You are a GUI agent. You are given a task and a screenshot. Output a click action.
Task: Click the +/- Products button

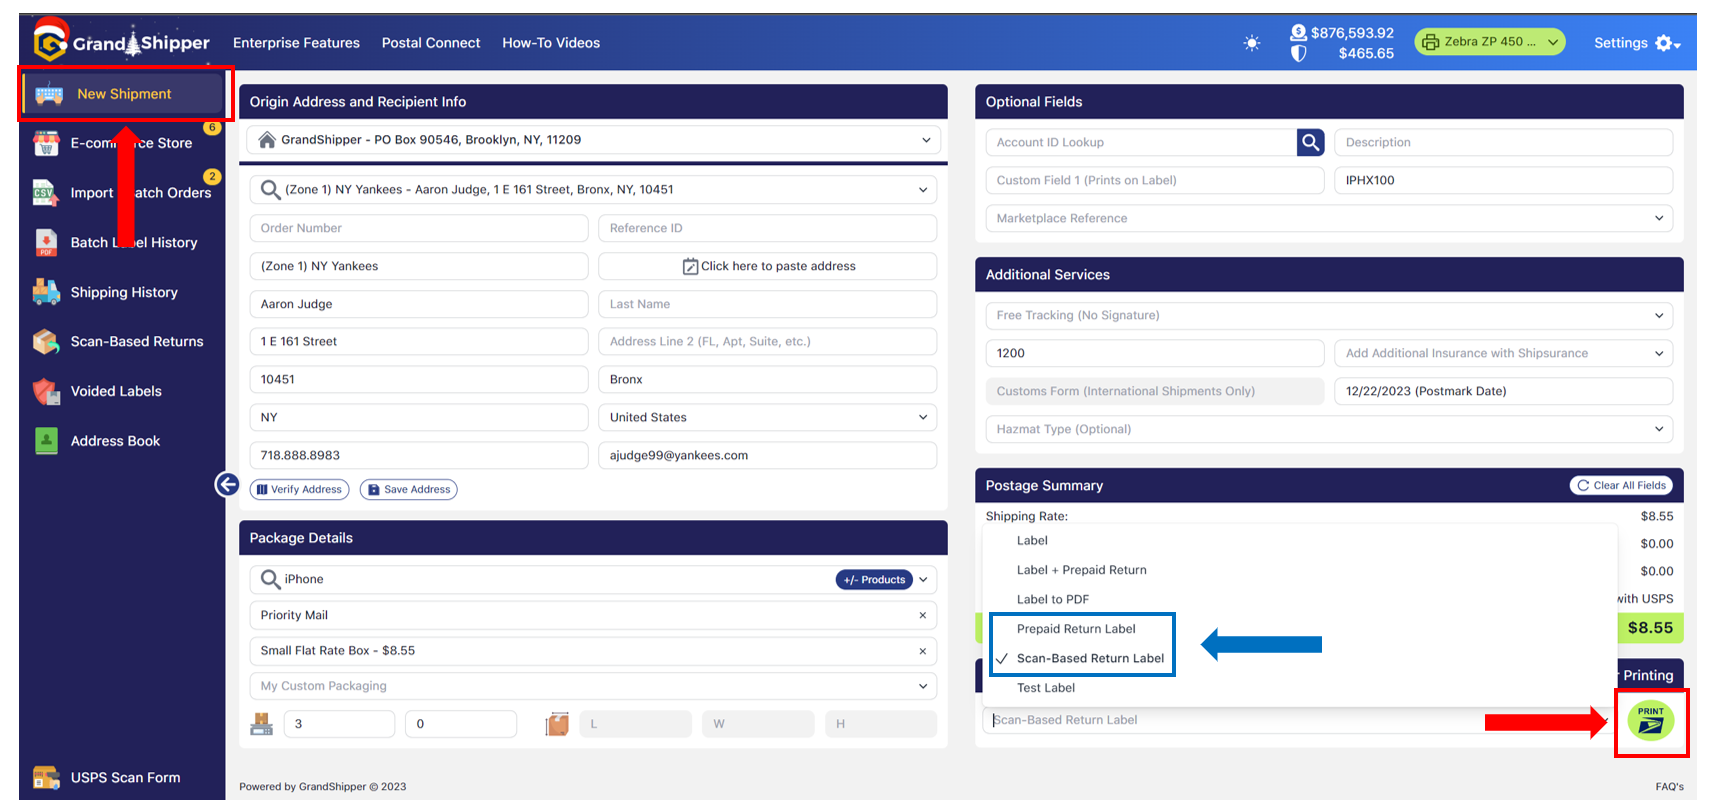[874, 579]
